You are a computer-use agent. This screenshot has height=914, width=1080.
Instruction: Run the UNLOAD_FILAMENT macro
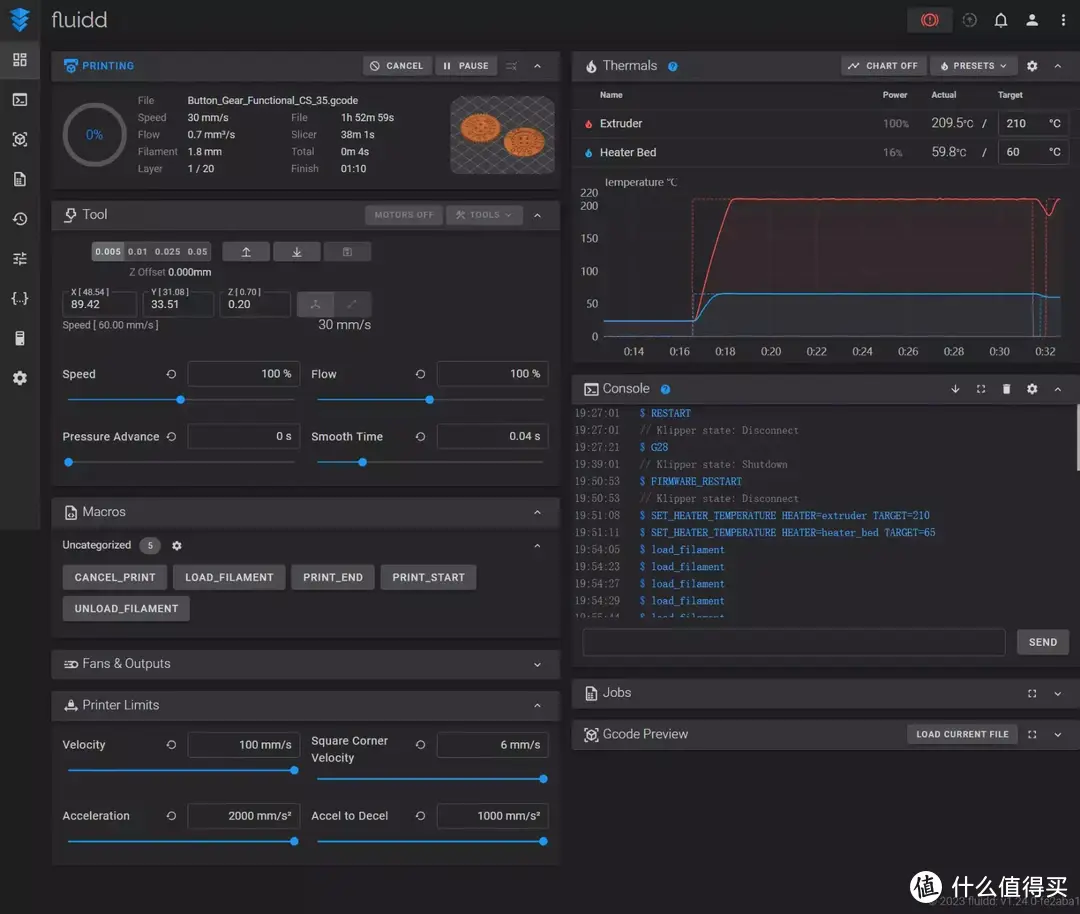pyautogui.click(x=126, y=609)
